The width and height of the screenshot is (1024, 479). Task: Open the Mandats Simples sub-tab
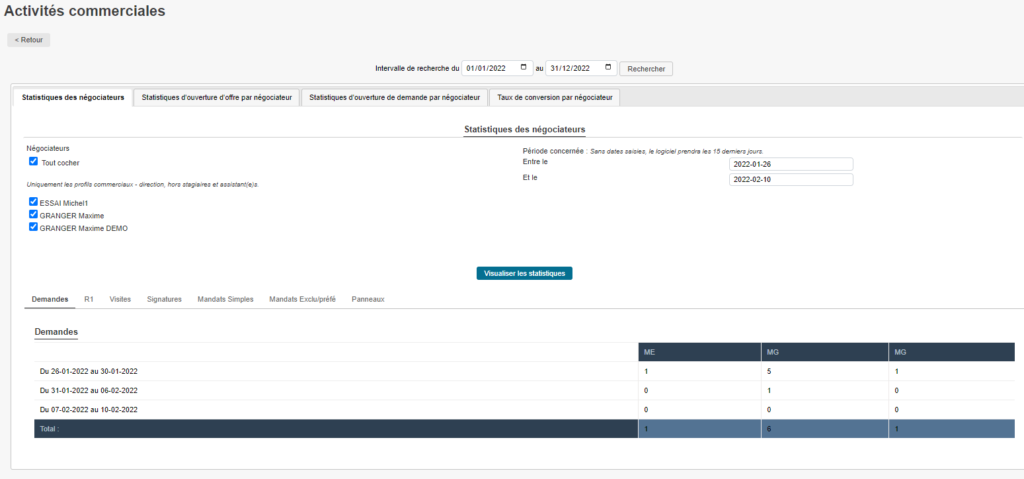[226, 299]
